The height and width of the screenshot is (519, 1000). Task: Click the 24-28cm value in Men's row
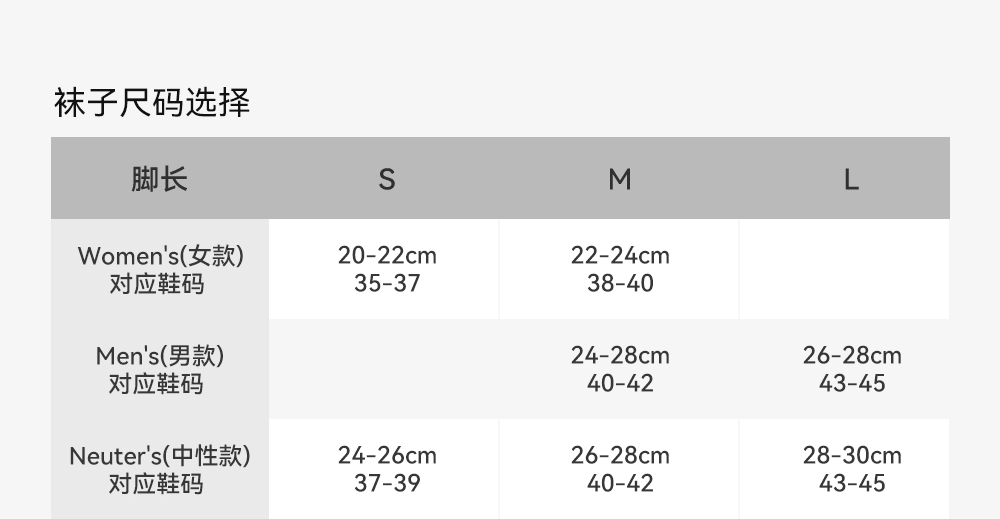[x=620, y=356]
